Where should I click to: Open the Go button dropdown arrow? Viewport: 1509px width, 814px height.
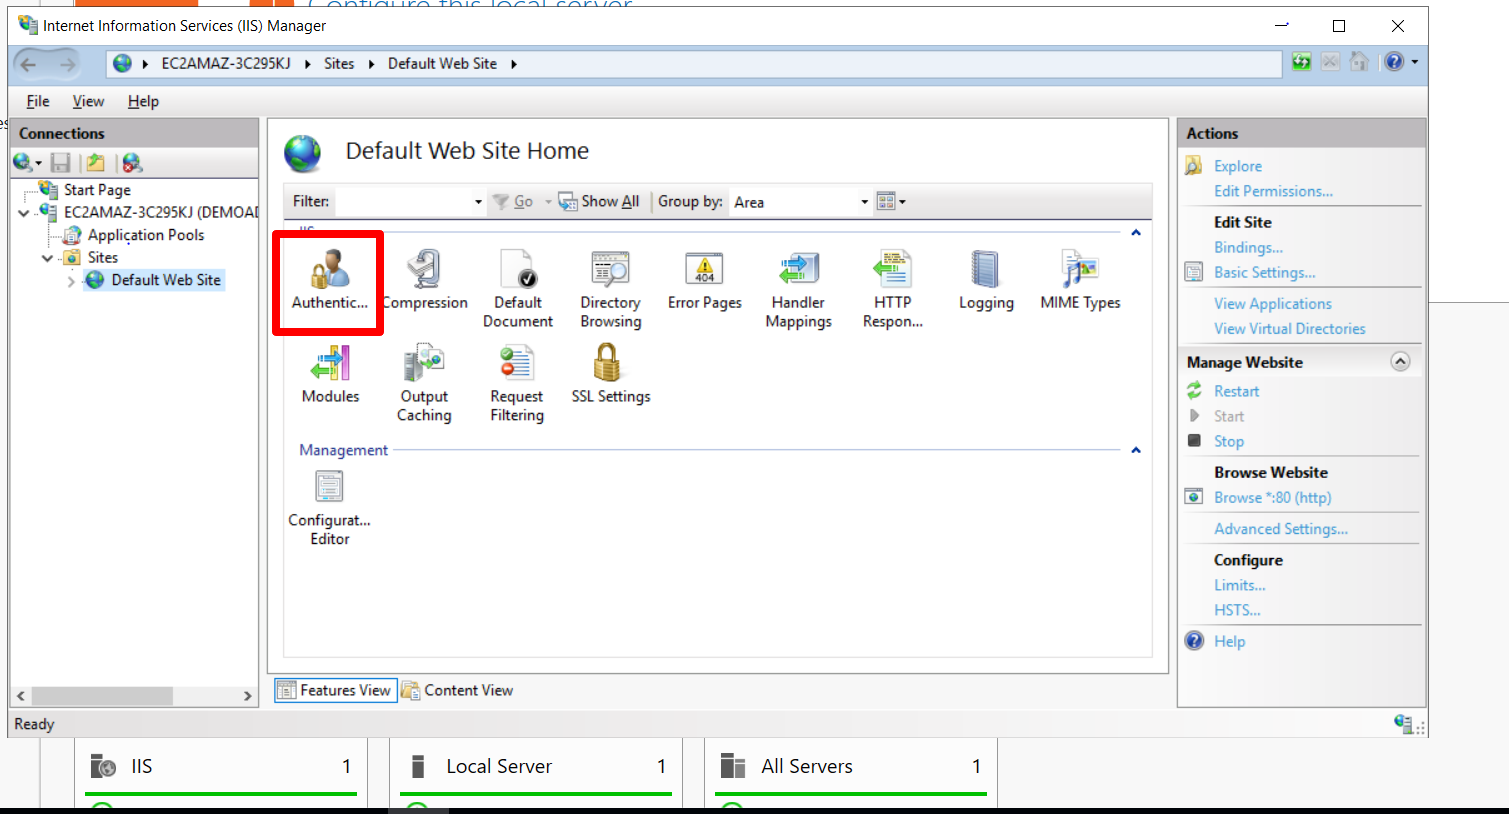(x=548, y=202)
